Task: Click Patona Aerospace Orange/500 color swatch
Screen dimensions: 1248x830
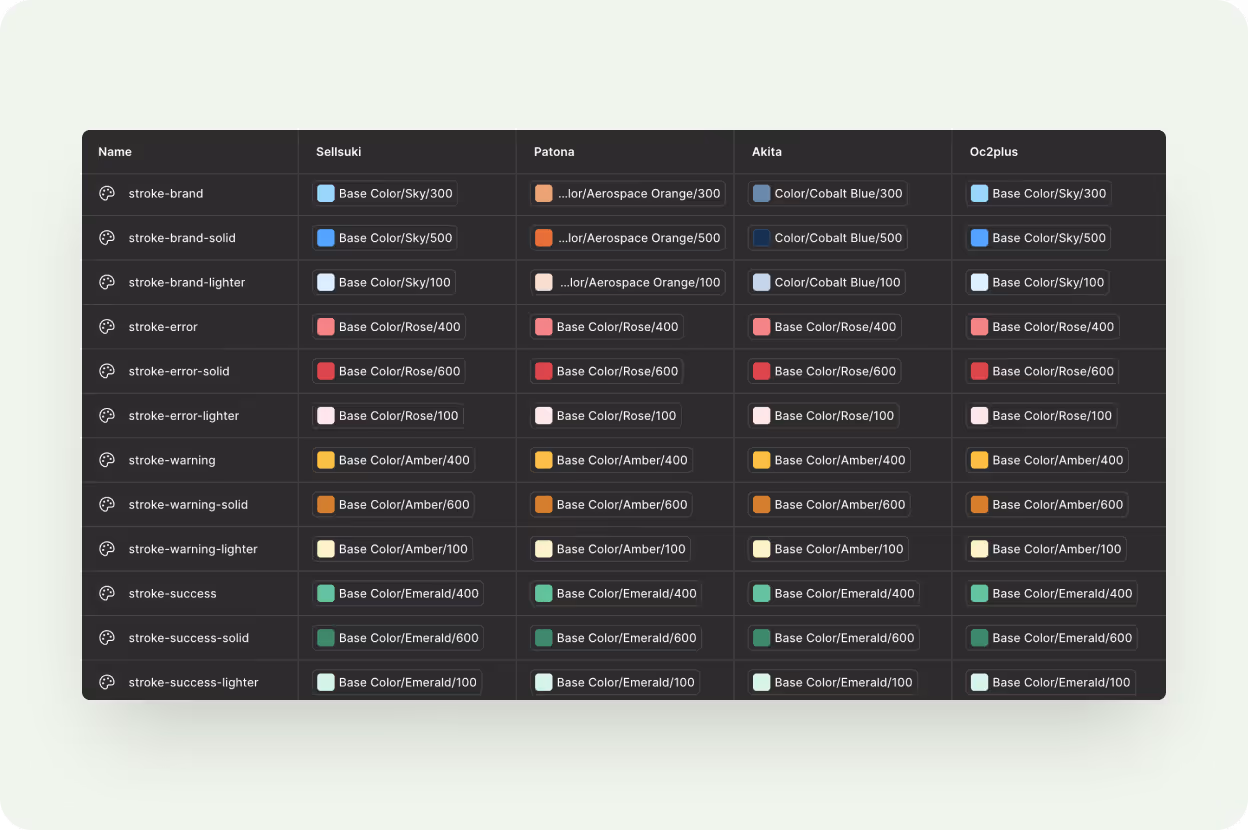Action: (544, 238)
